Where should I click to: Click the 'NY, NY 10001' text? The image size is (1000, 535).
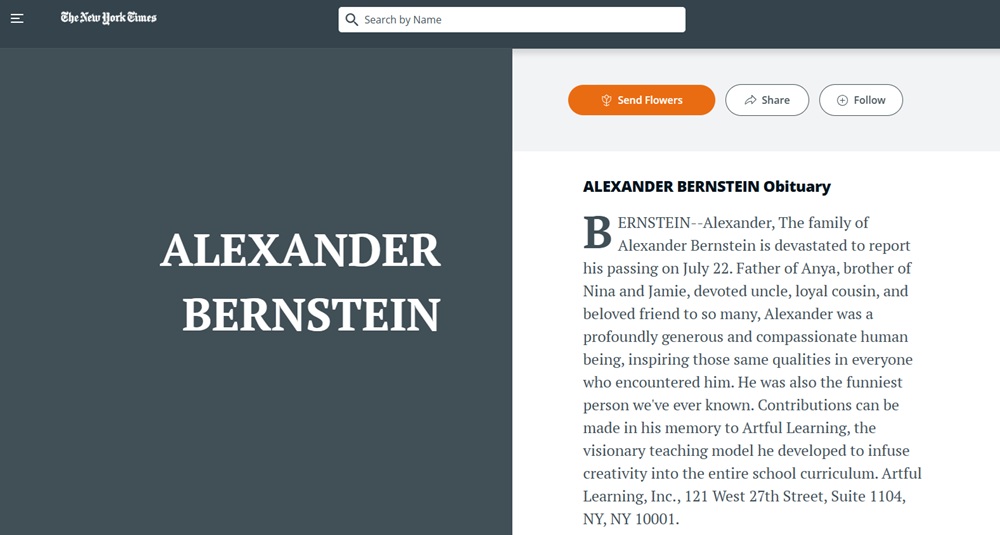point(631,519)
